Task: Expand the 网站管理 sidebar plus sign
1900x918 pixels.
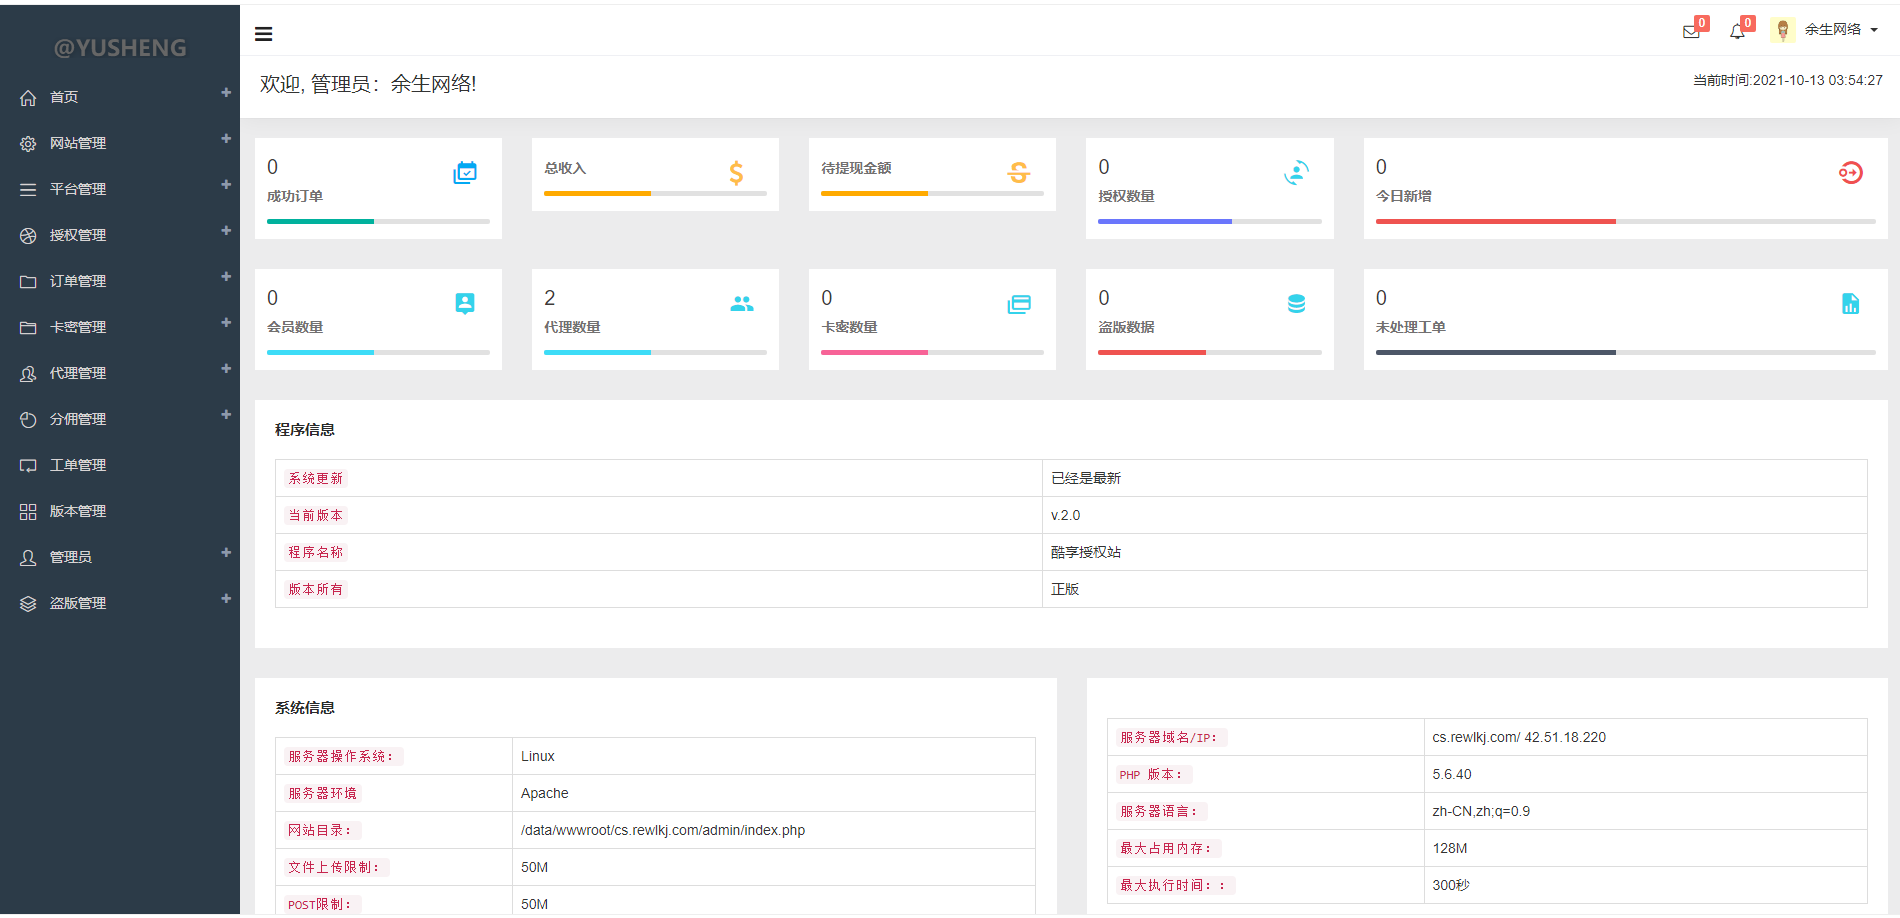Action: (x=226, y=139)
